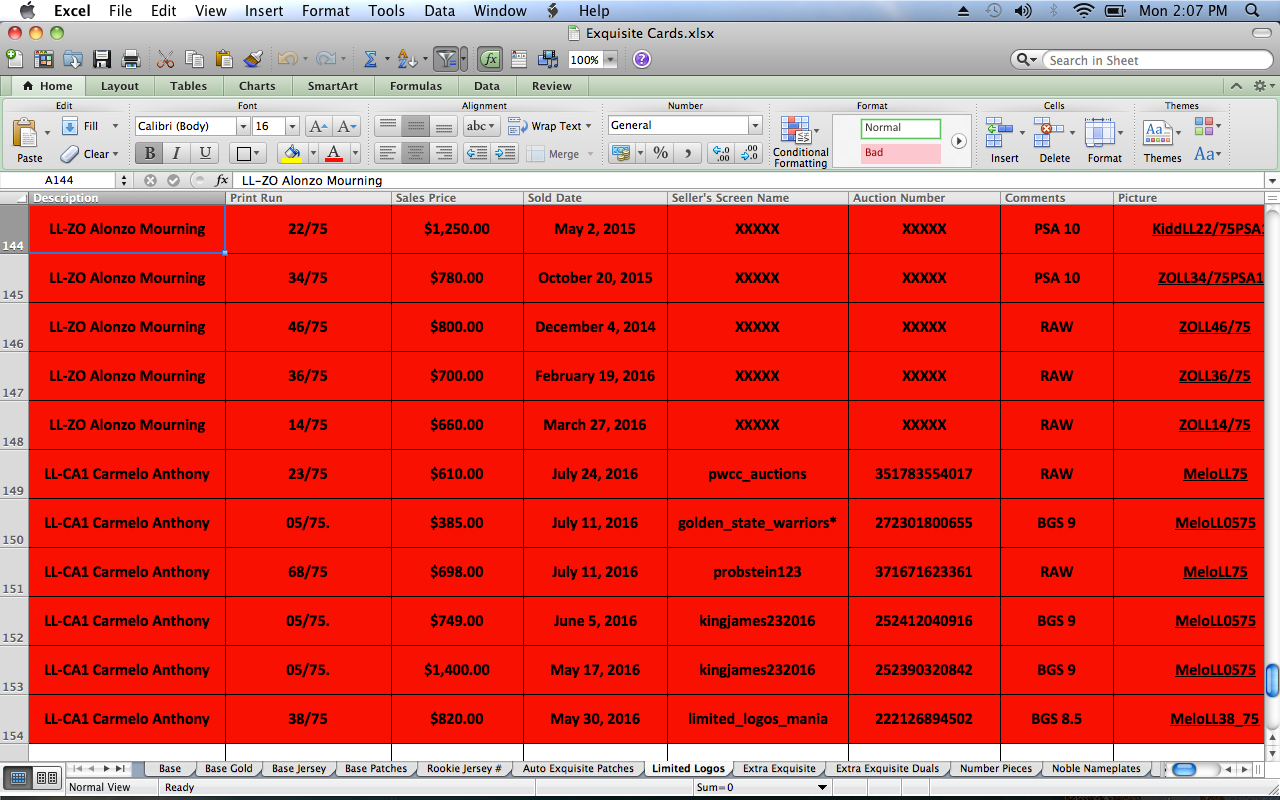Open the Base Gold sheet tab
Viewport: 1280px width, 800px height.
pyautogui.click(x=228, y=769)
